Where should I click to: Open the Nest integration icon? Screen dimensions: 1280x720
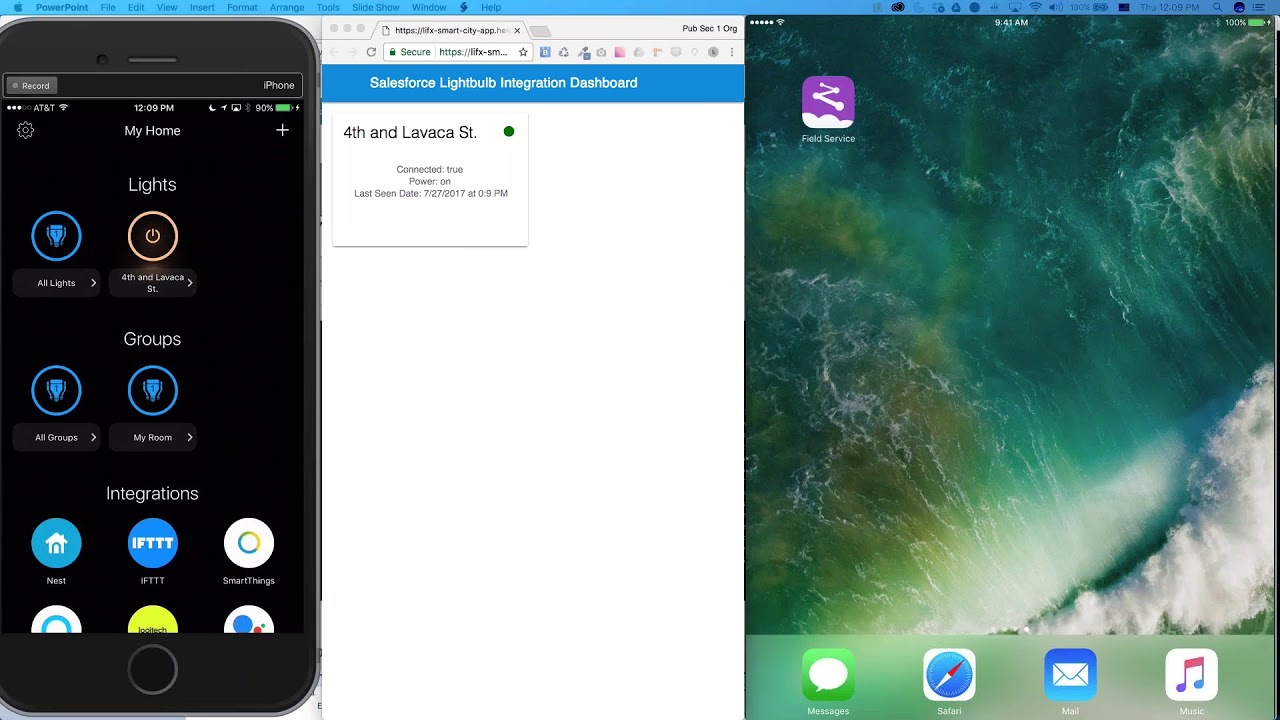tap(56, 543)
